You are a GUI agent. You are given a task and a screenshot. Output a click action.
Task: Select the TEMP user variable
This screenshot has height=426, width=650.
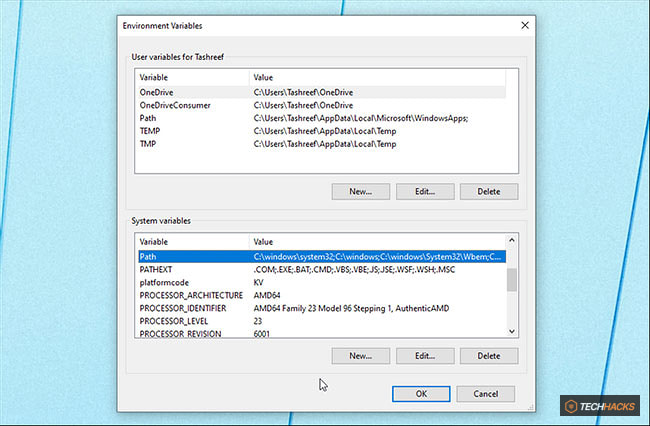[322, 131]
